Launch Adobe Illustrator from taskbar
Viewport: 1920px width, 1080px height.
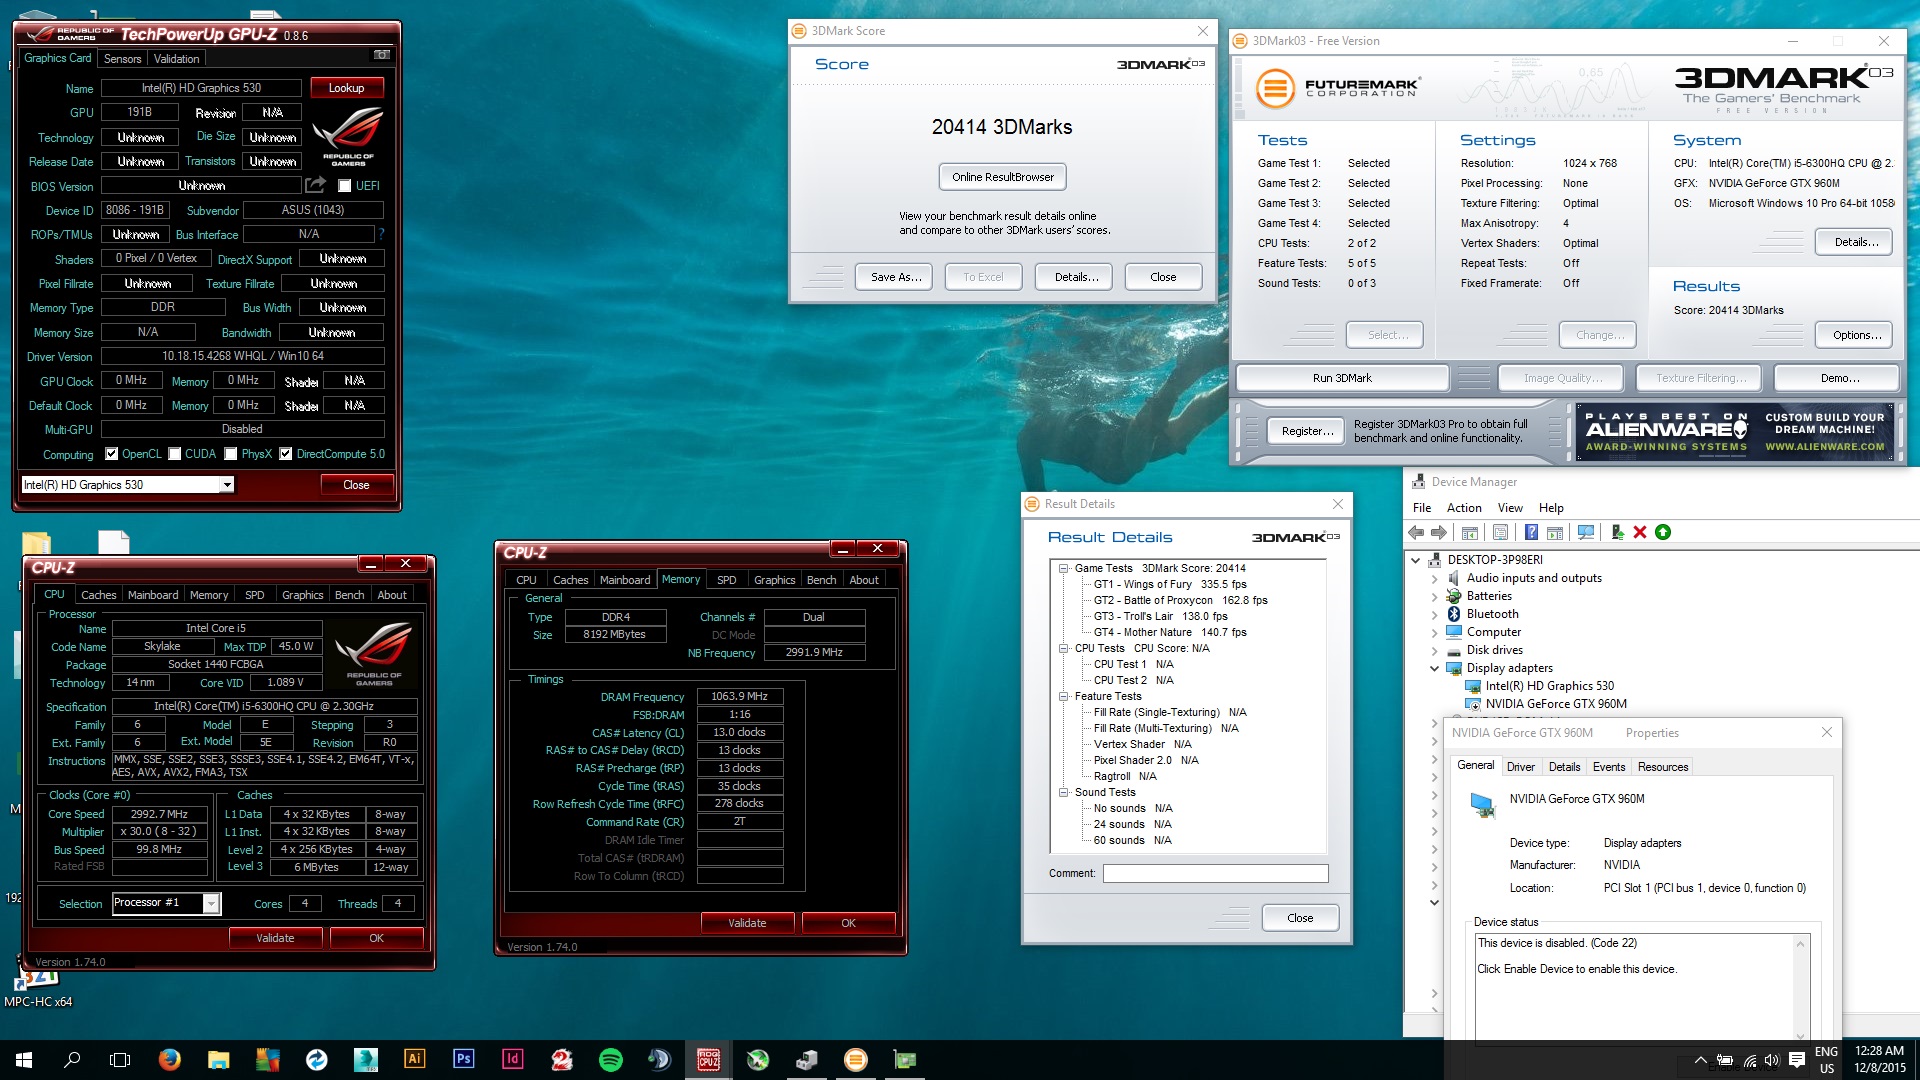(414, 1059)
